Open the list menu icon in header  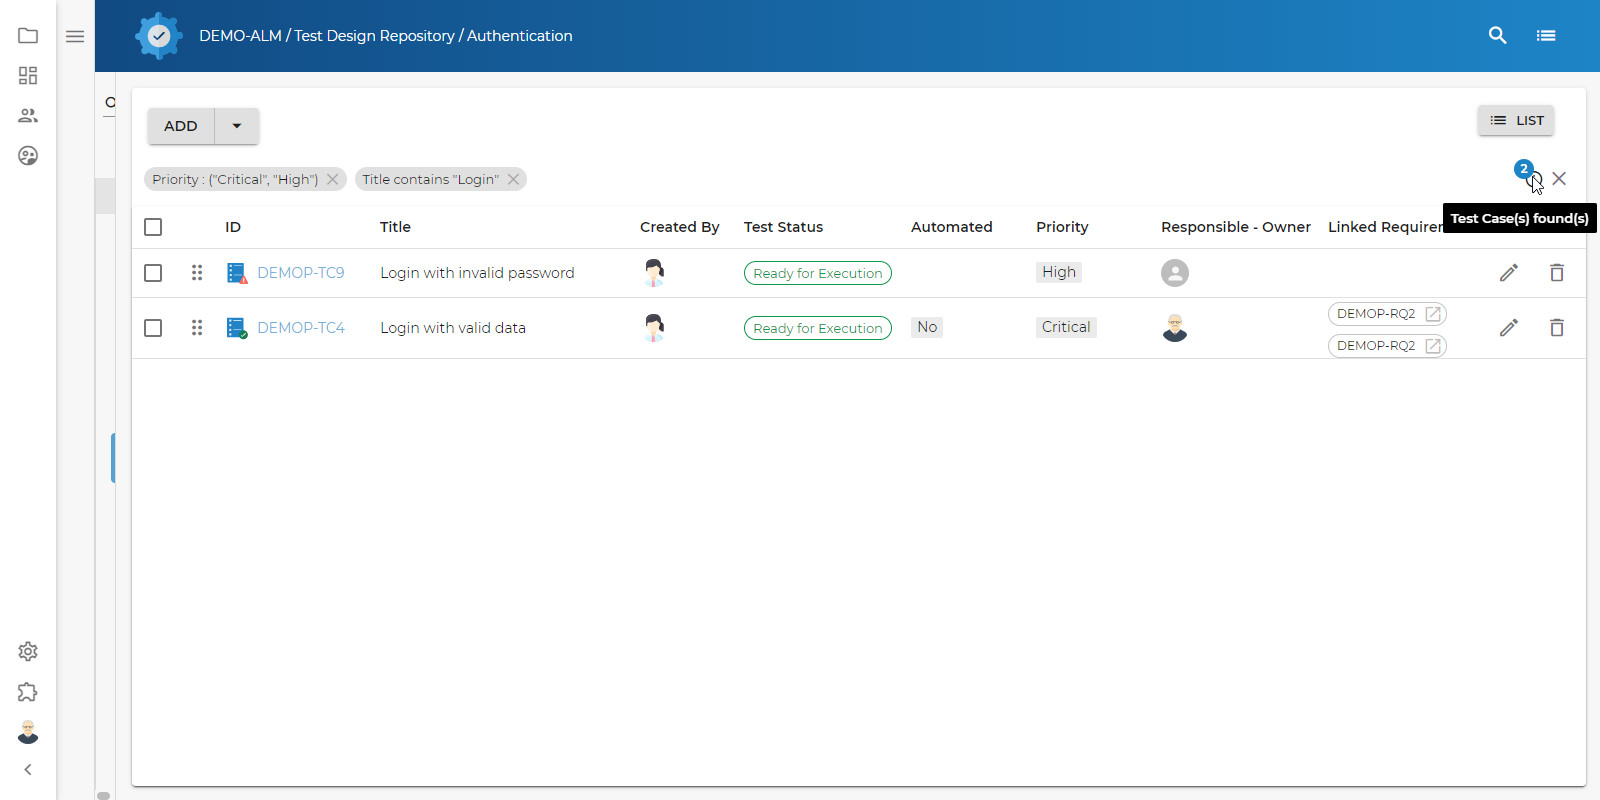pyautogui.click(x=1546, y=35)
